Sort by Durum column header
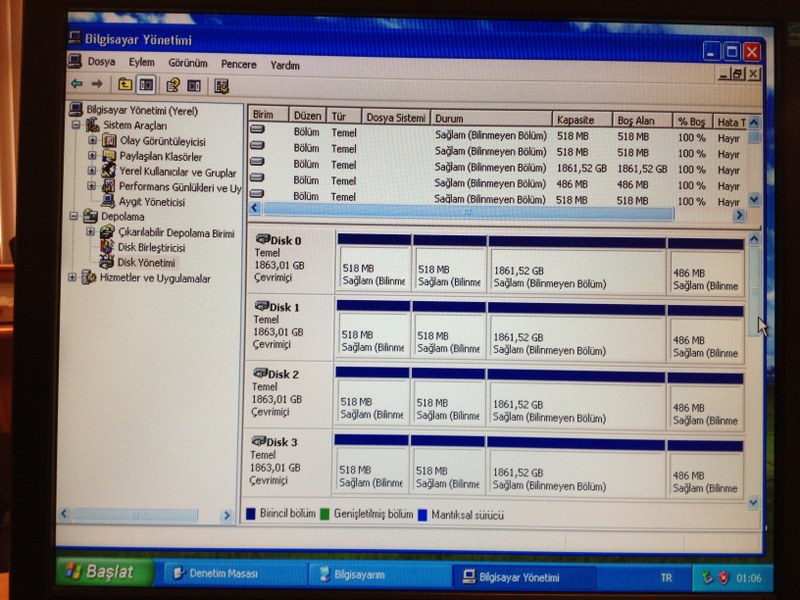 tap(491, 118)
